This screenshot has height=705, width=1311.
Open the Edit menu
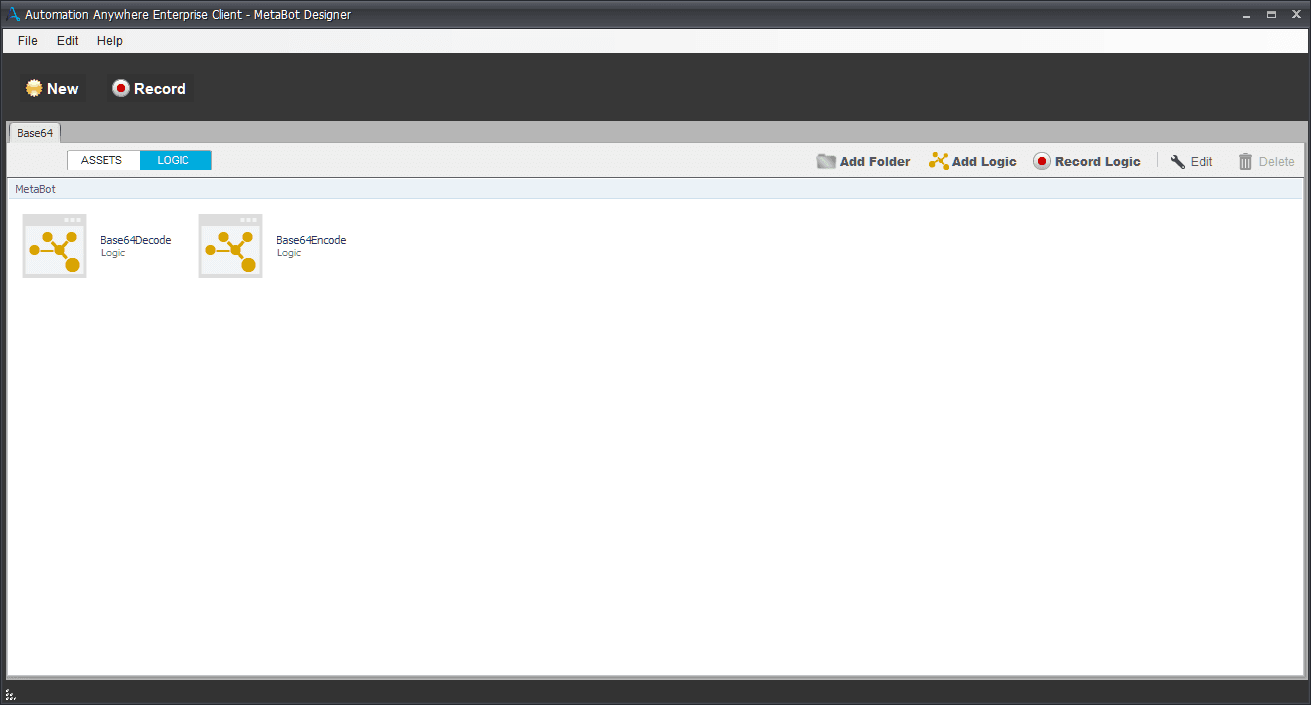pyautogui.click(x=67, y=41)
